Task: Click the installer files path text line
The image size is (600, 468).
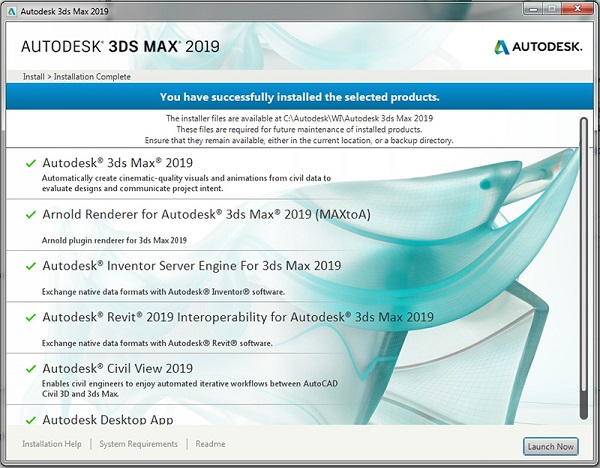Action: point(299,118)
